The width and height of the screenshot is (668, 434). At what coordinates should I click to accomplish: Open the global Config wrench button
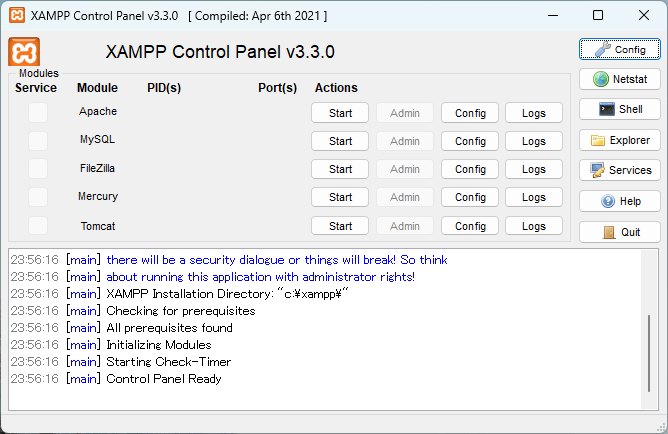pyautogui.click(x=619, y=49)
